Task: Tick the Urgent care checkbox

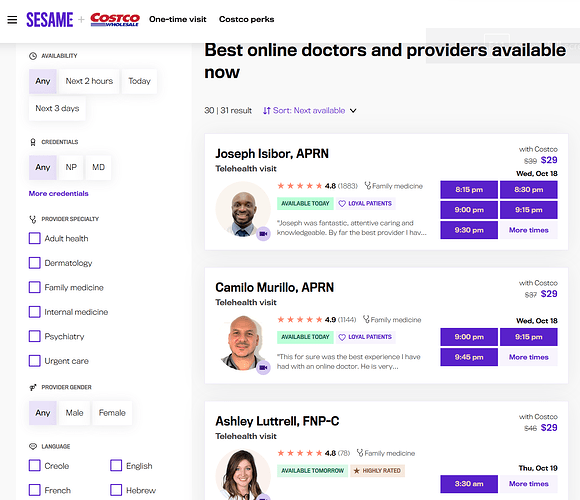Action: coord(35,361)
